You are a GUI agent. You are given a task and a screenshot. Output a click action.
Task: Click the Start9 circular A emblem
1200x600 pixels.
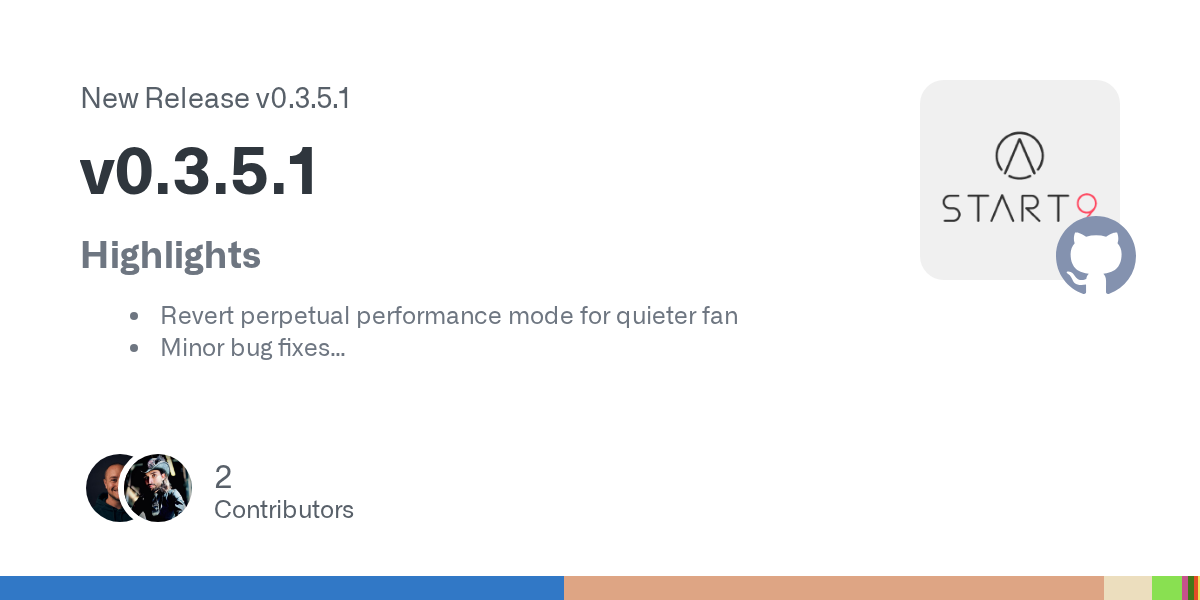(1019, 155)
